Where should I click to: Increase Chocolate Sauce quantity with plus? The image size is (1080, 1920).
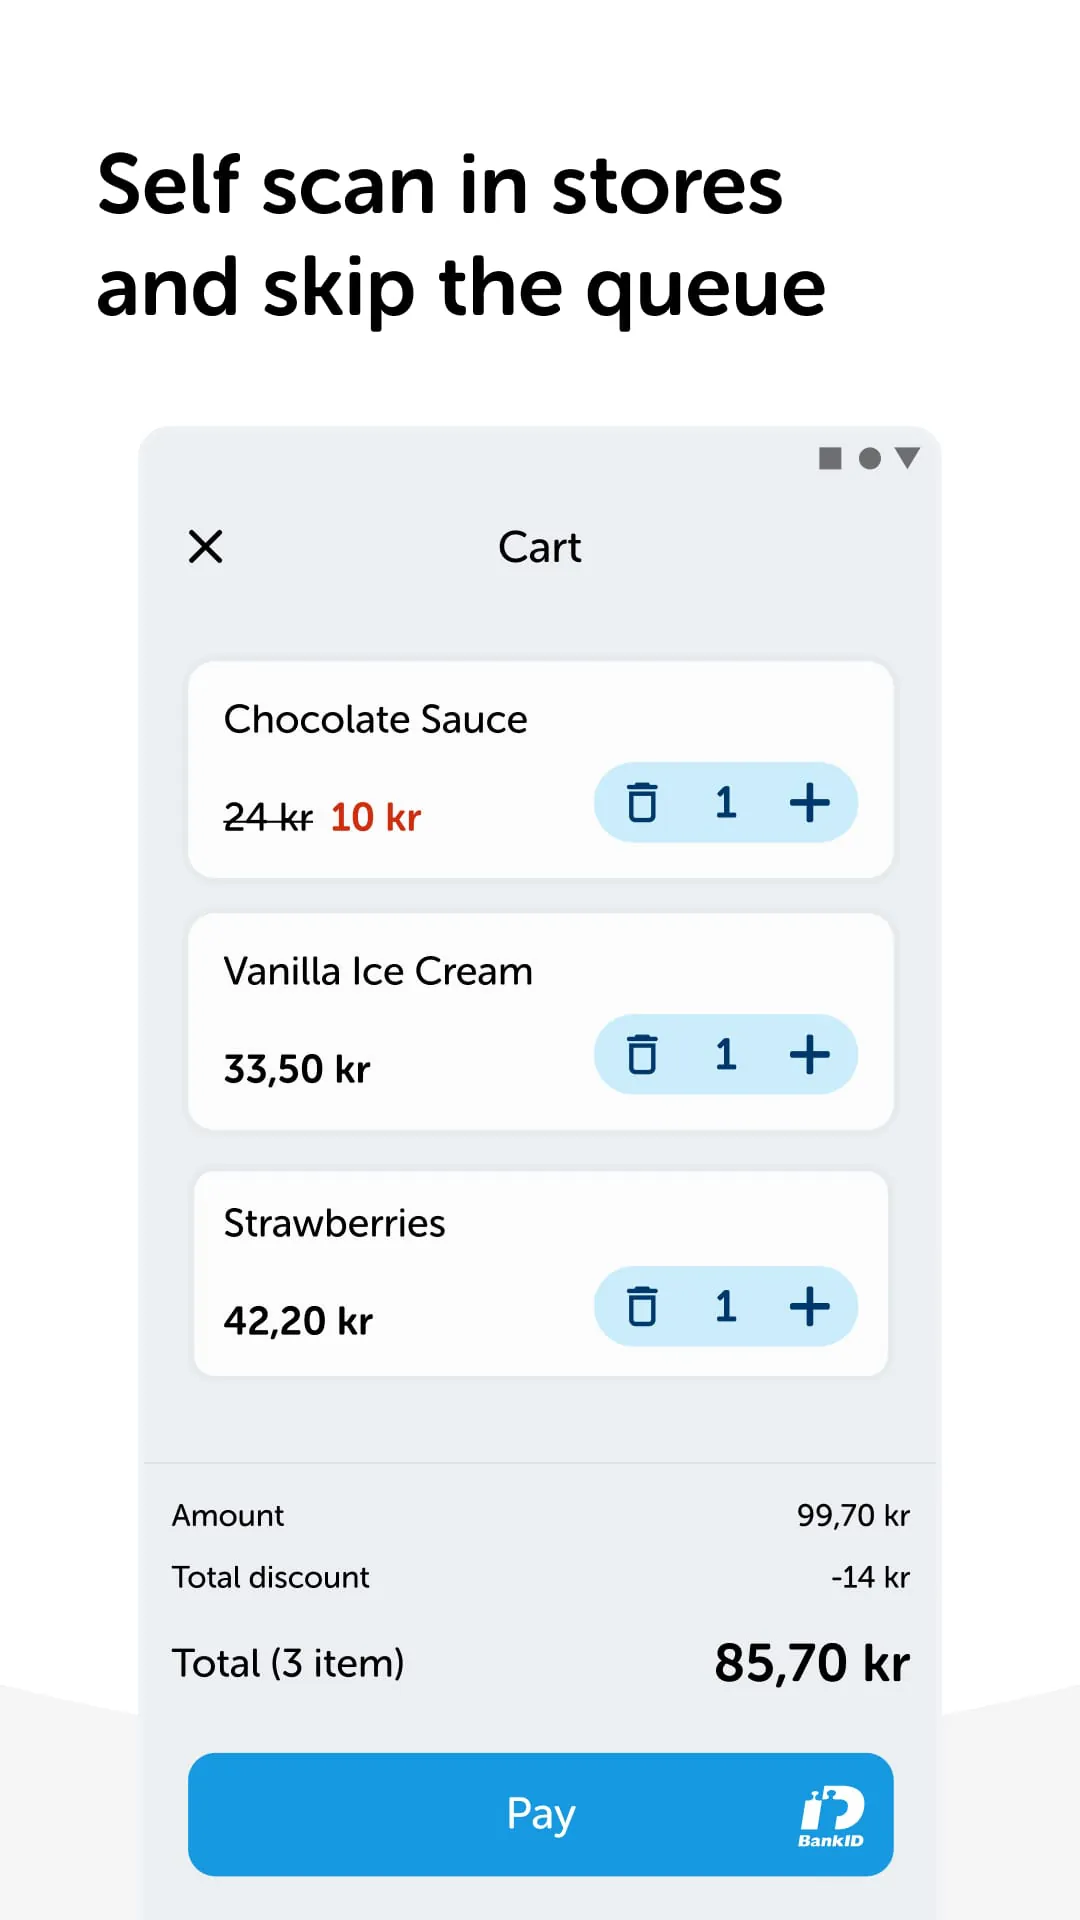coord(810,802)
